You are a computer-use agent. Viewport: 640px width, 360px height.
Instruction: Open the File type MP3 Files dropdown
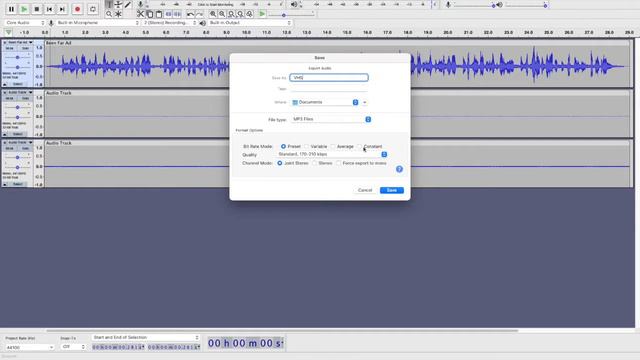point(331,119)
